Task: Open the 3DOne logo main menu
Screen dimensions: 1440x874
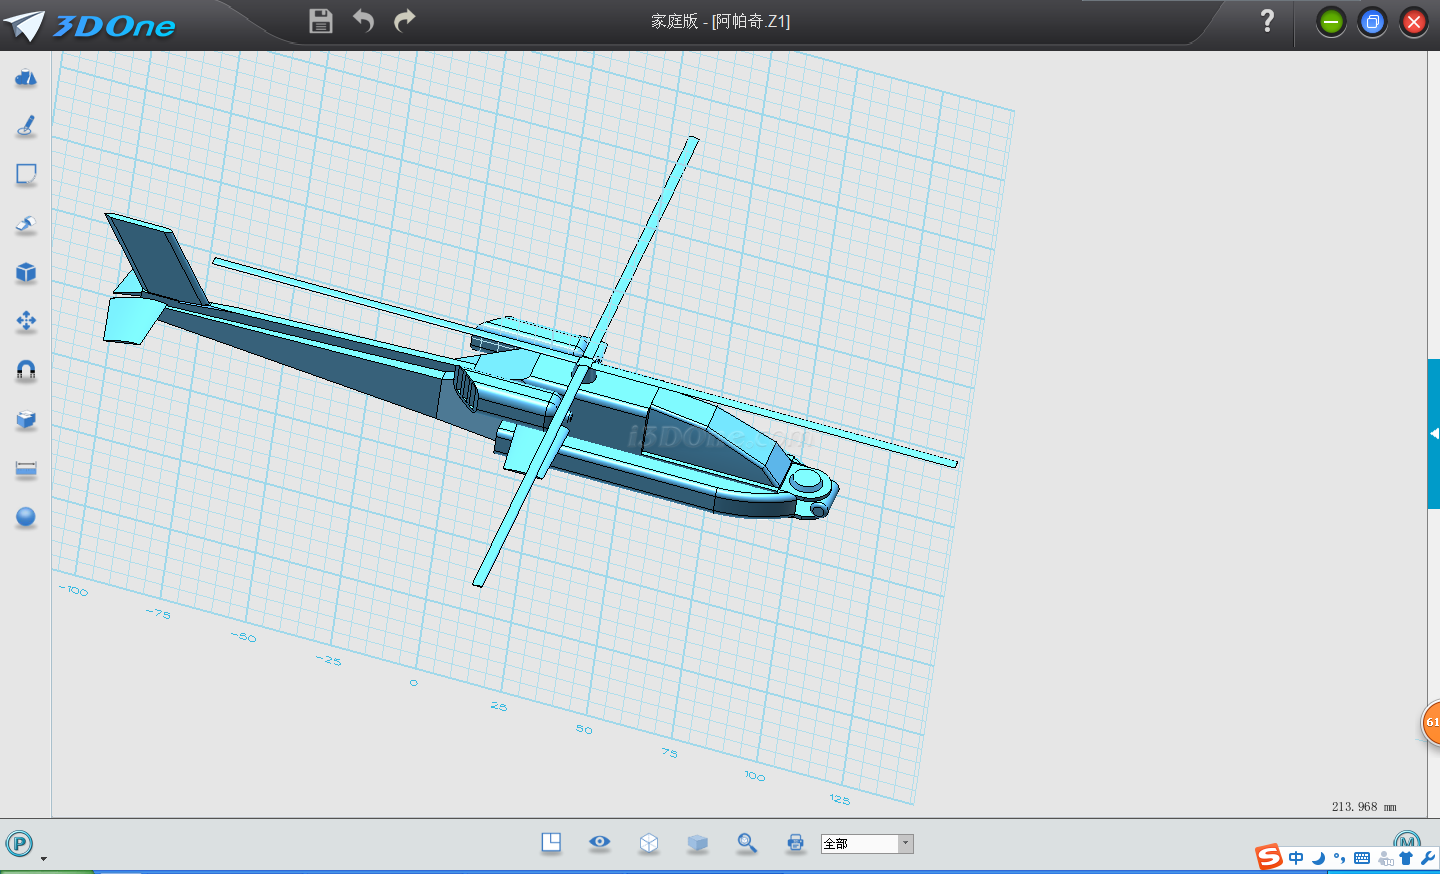Action: click(x=90, y=25)
